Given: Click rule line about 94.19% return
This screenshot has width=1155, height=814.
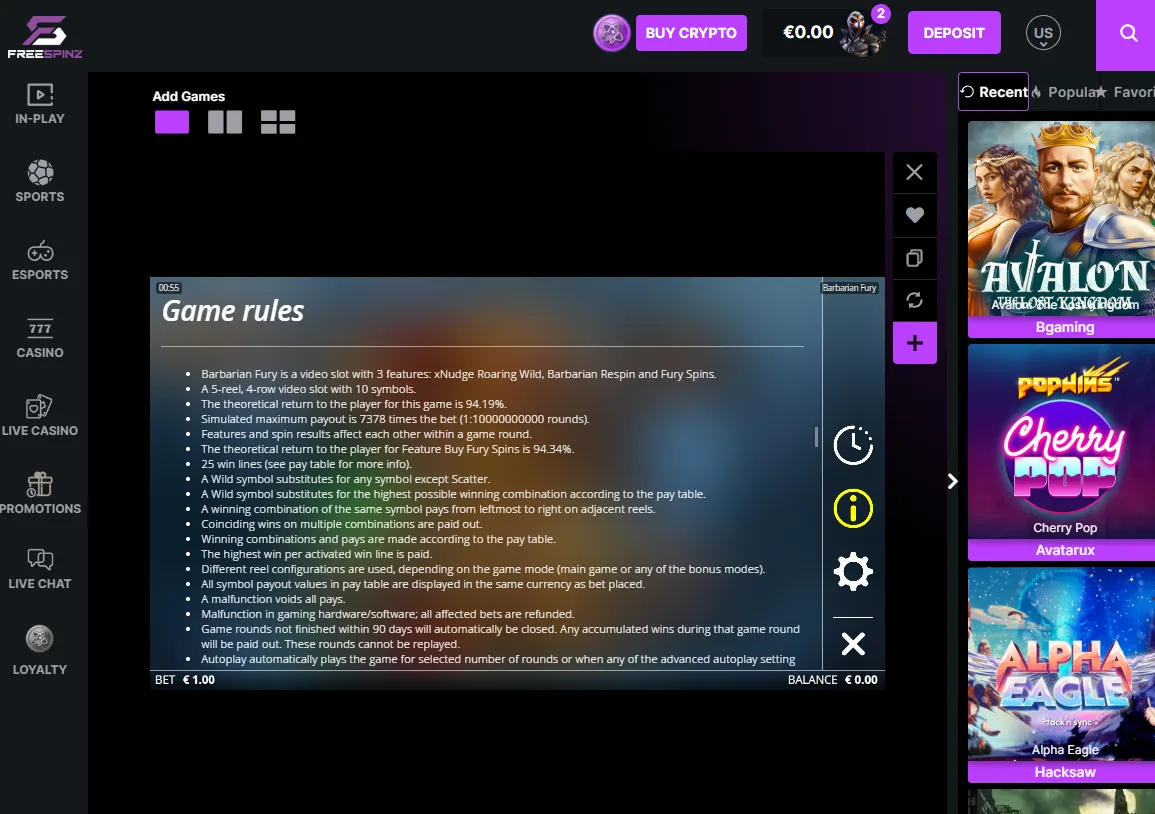Looking at the screenshot, I should tap(354, 404).
